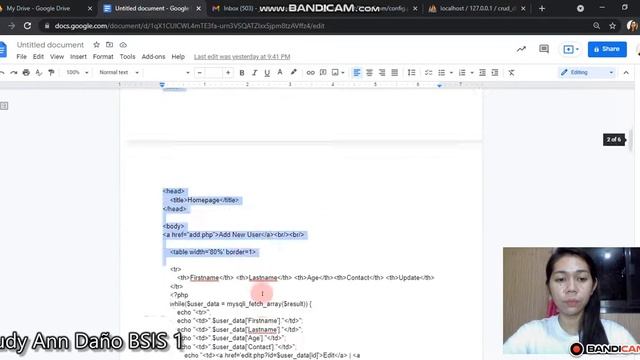Open the last edit history link
The image size is (640, 360).
tap(242, 57)
